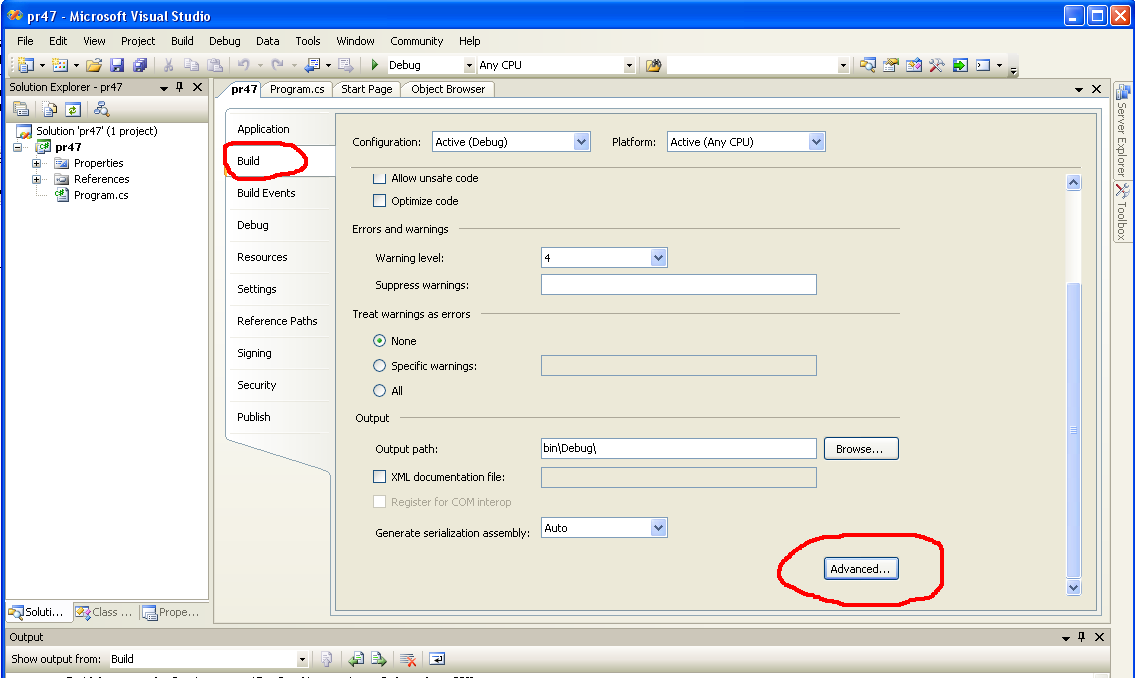Viewport: 1135px width, 678px height.
Task: Click the Find in Files toolbar icon
Action: [654, 65]
